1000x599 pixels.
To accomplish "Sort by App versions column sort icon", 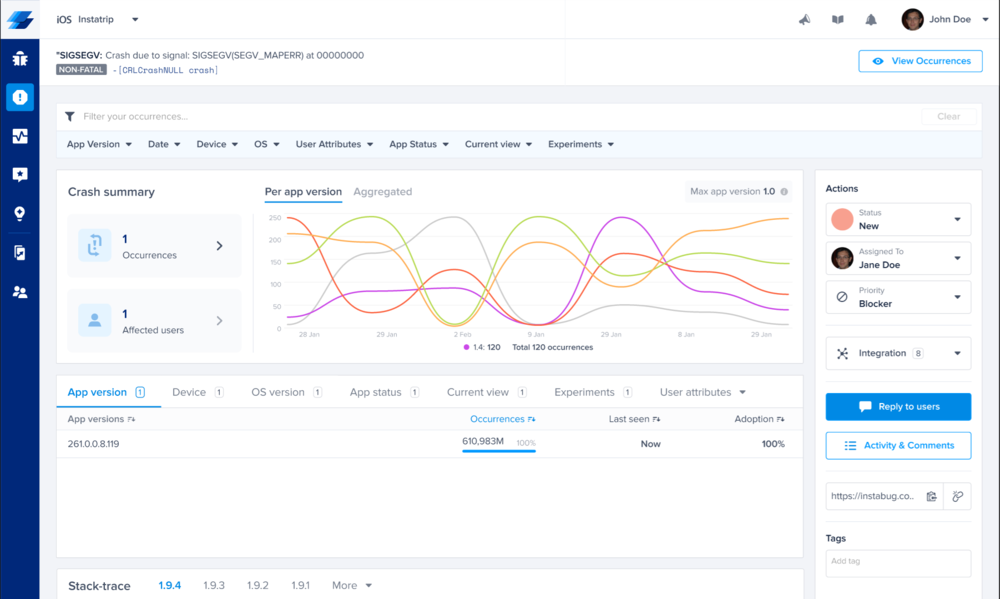I will tap(131, 419).
